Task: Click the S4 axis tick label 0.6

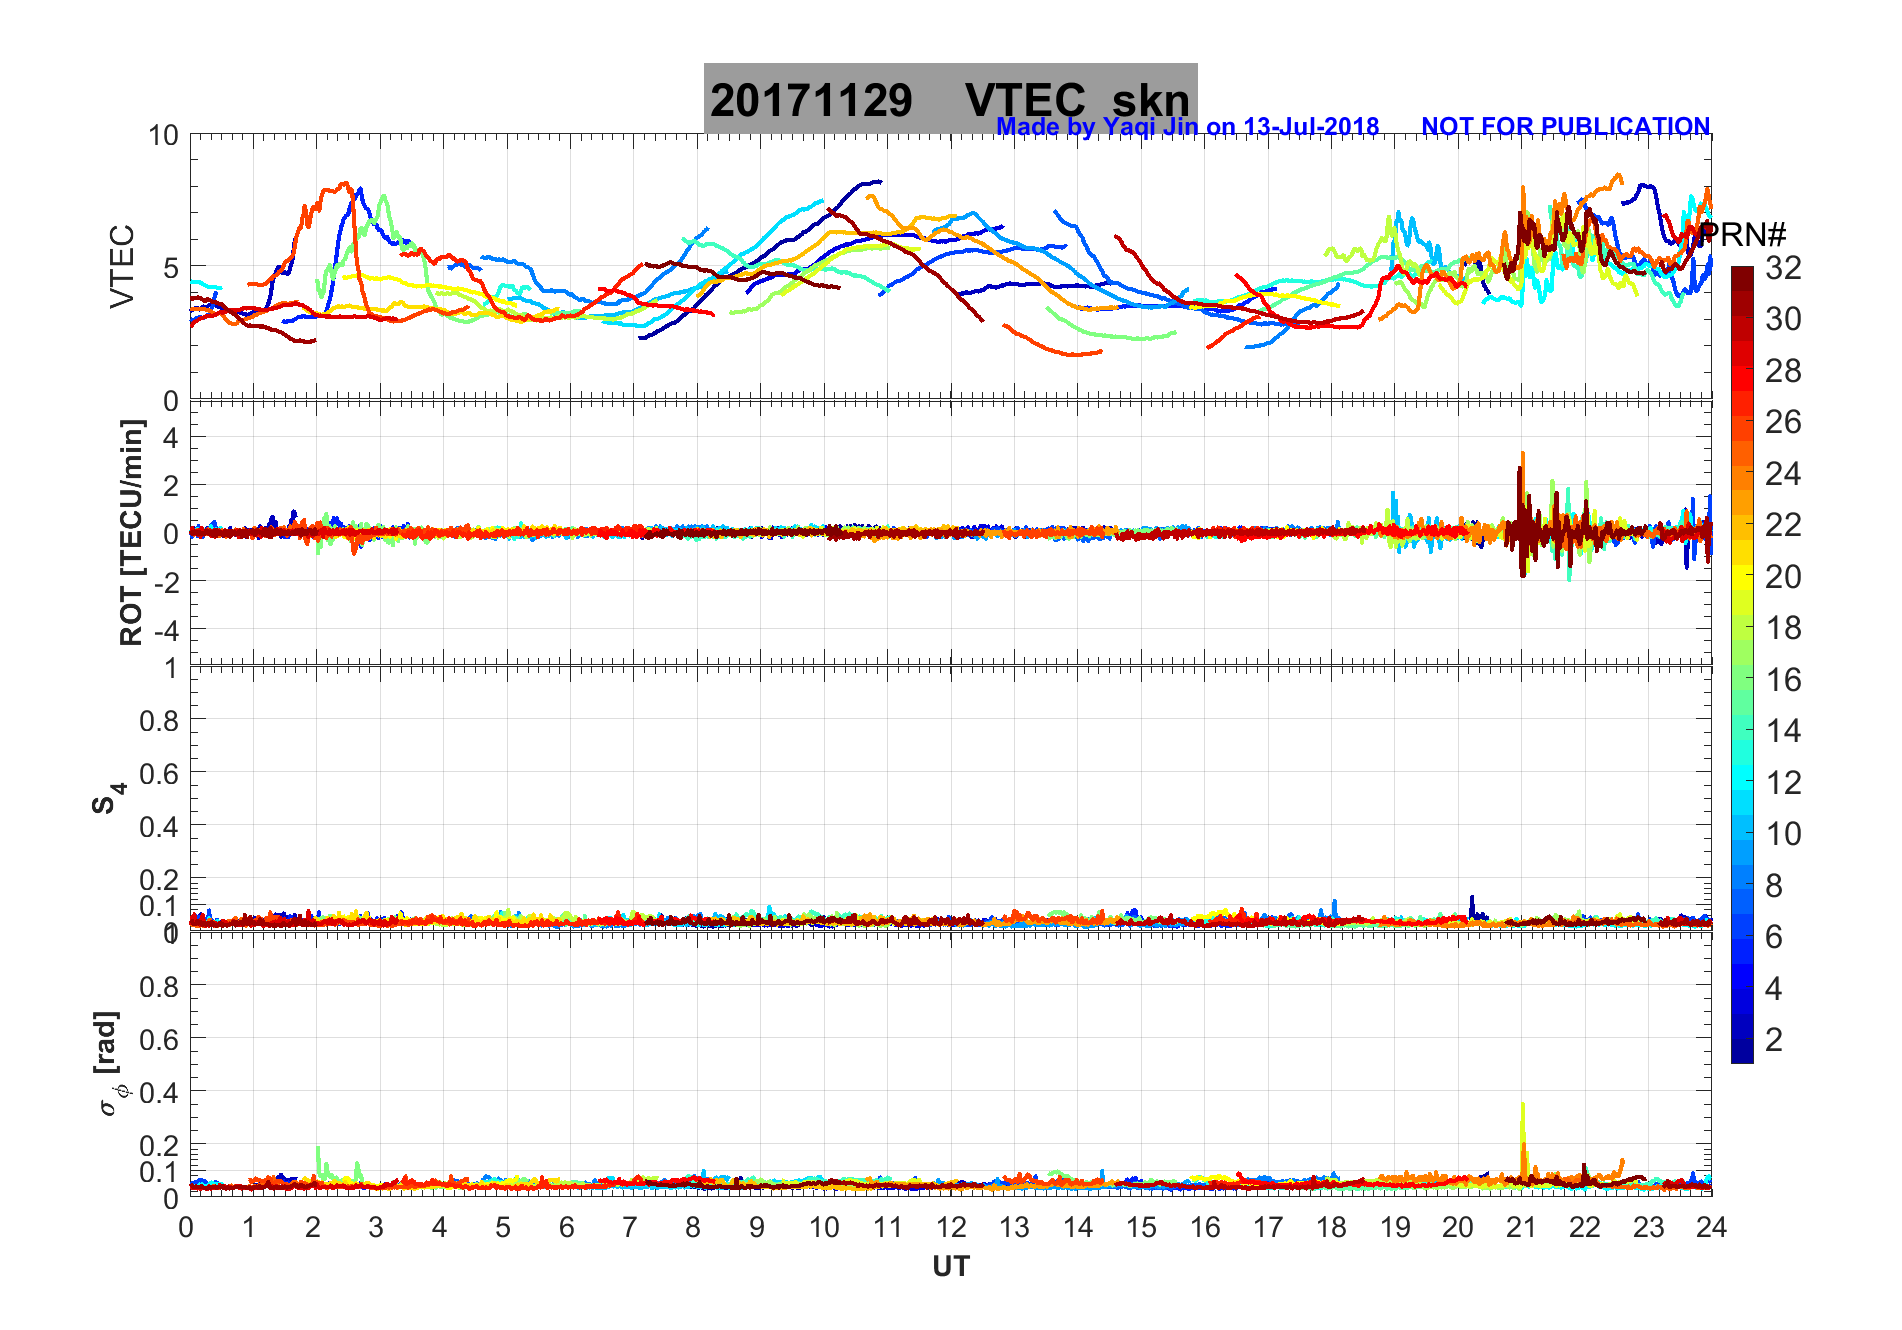Action: point(159,774)
